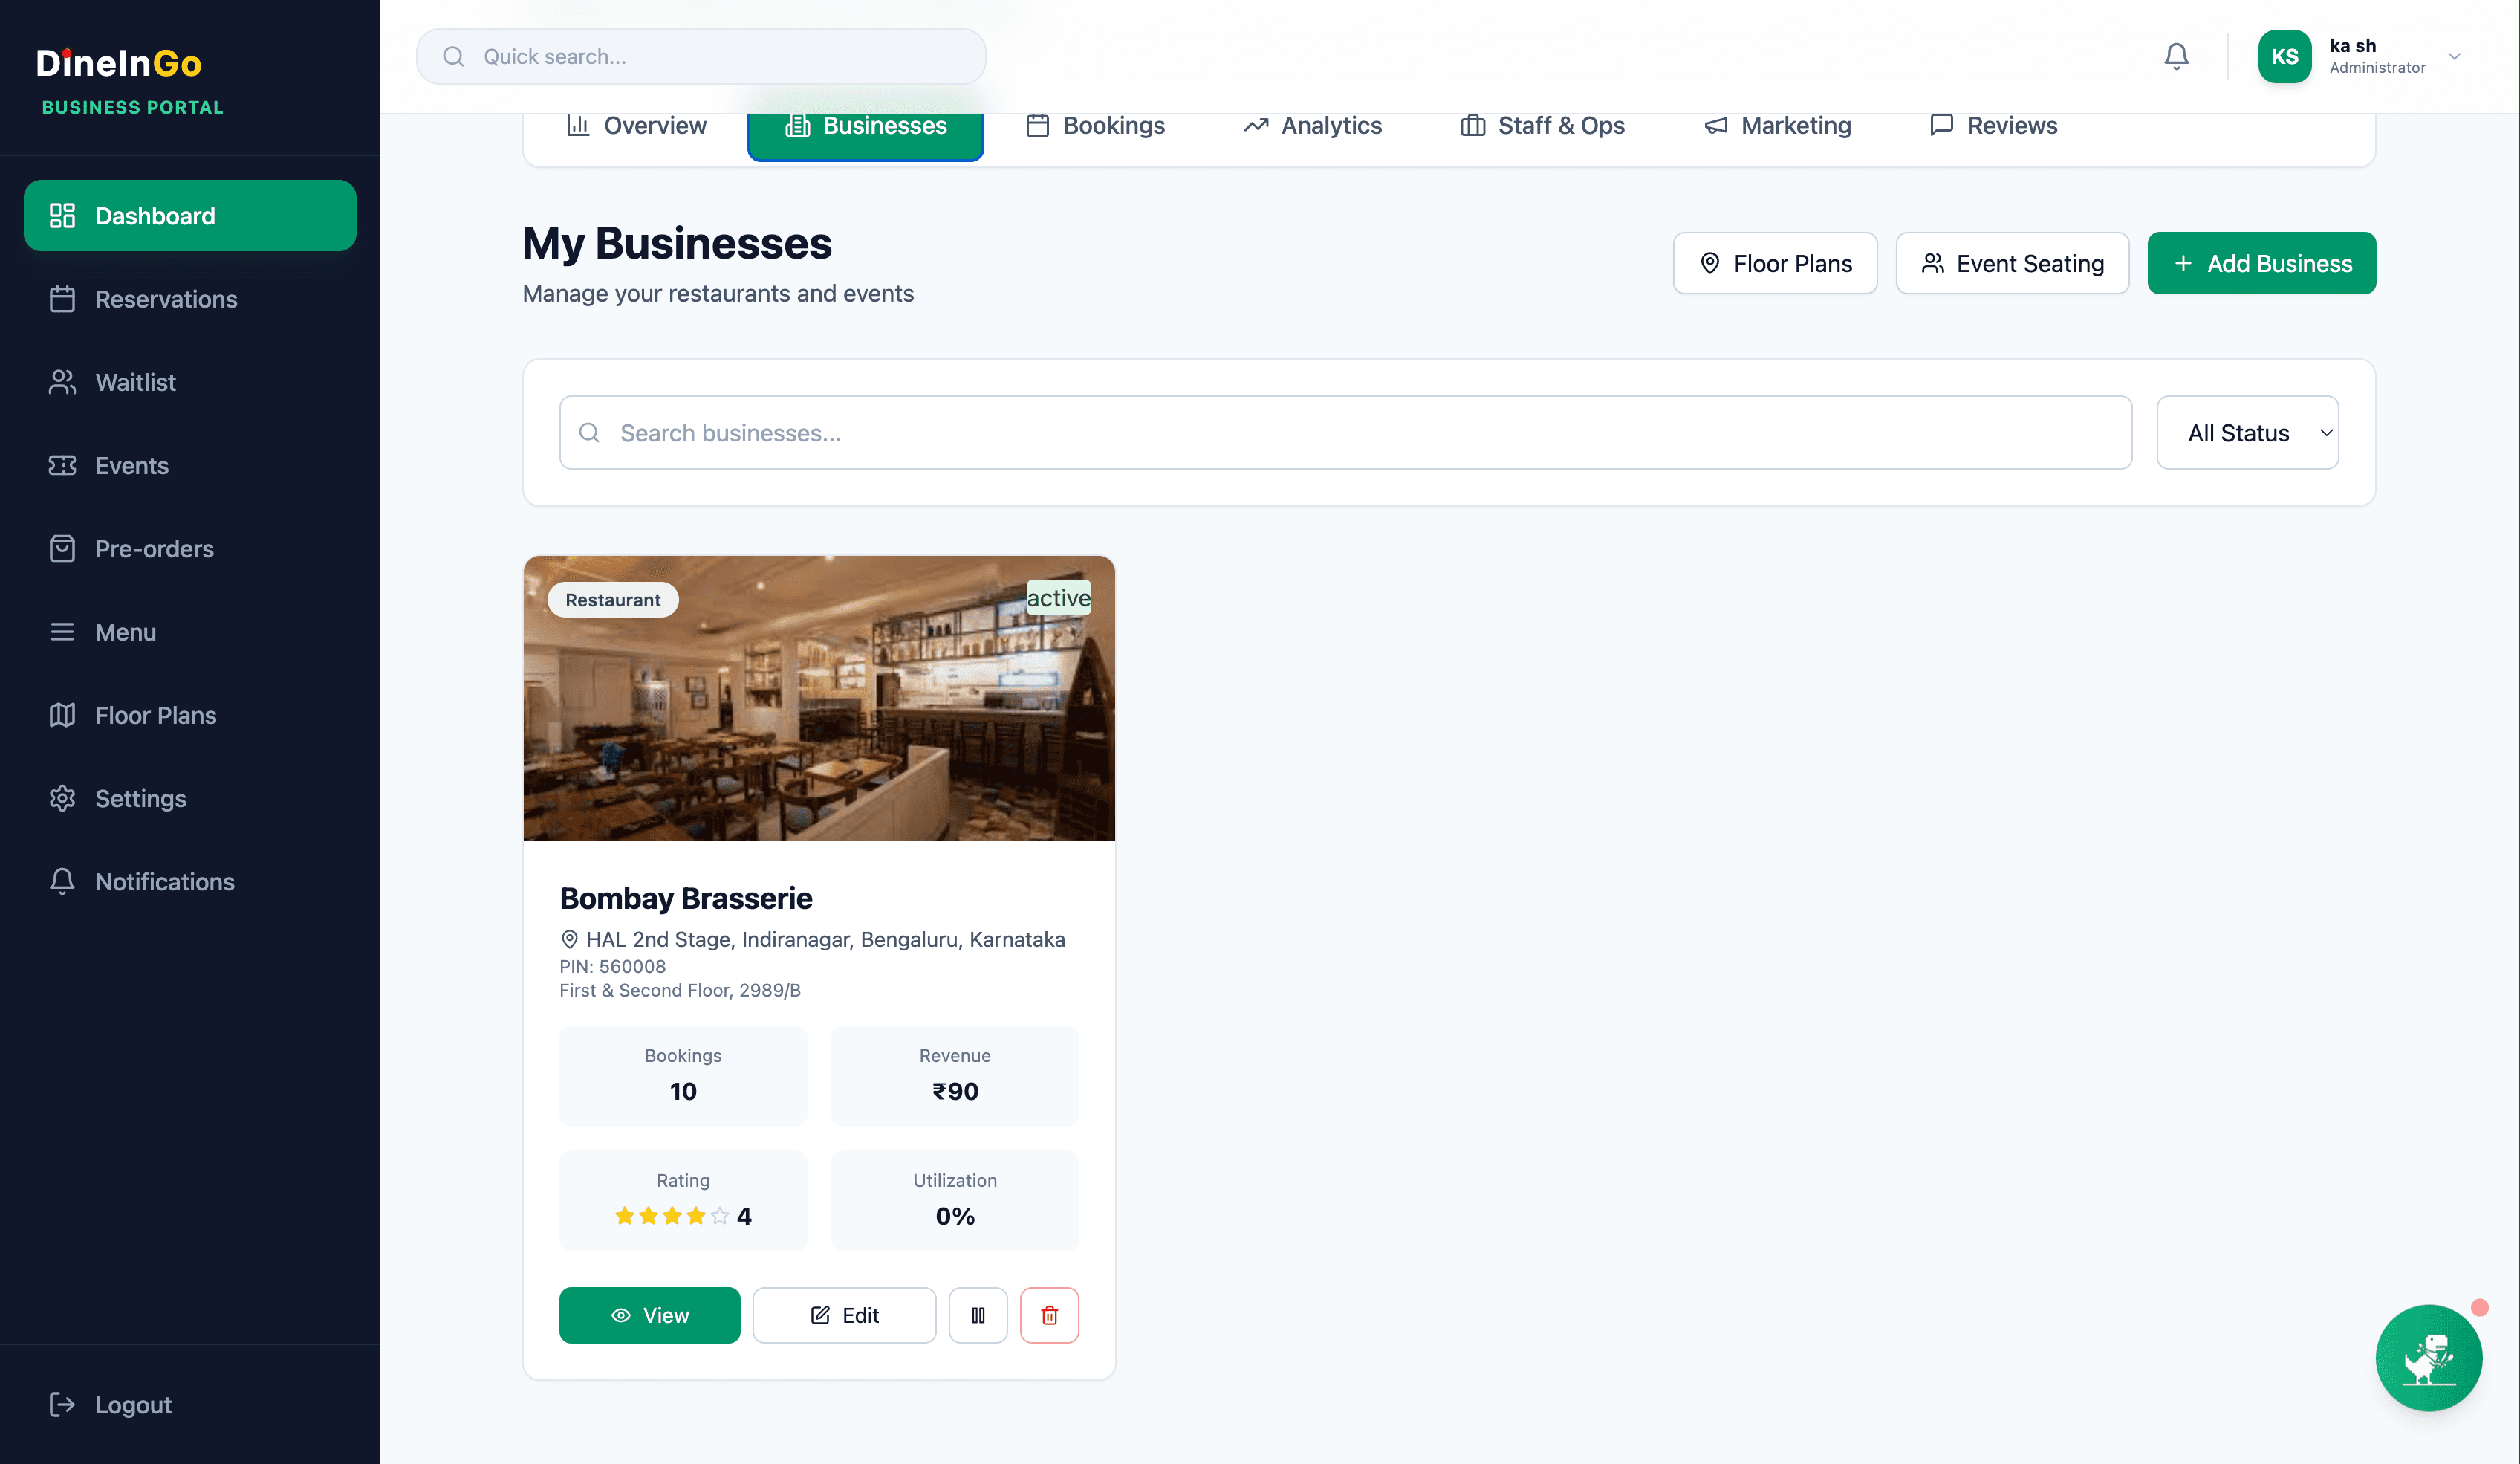The image size is (2520, 1464).
Task: Open Waitlist in the sidebar
Action: tap(135, 382)
